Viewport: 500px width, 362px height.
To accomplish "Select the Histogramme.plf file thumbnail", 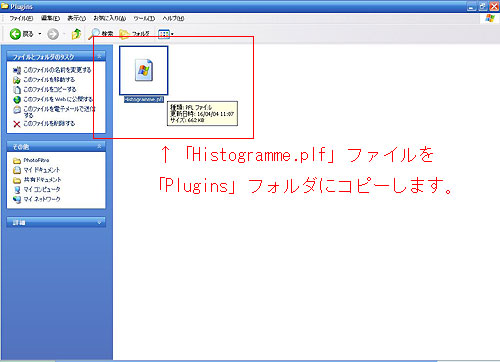I will 144,70.
